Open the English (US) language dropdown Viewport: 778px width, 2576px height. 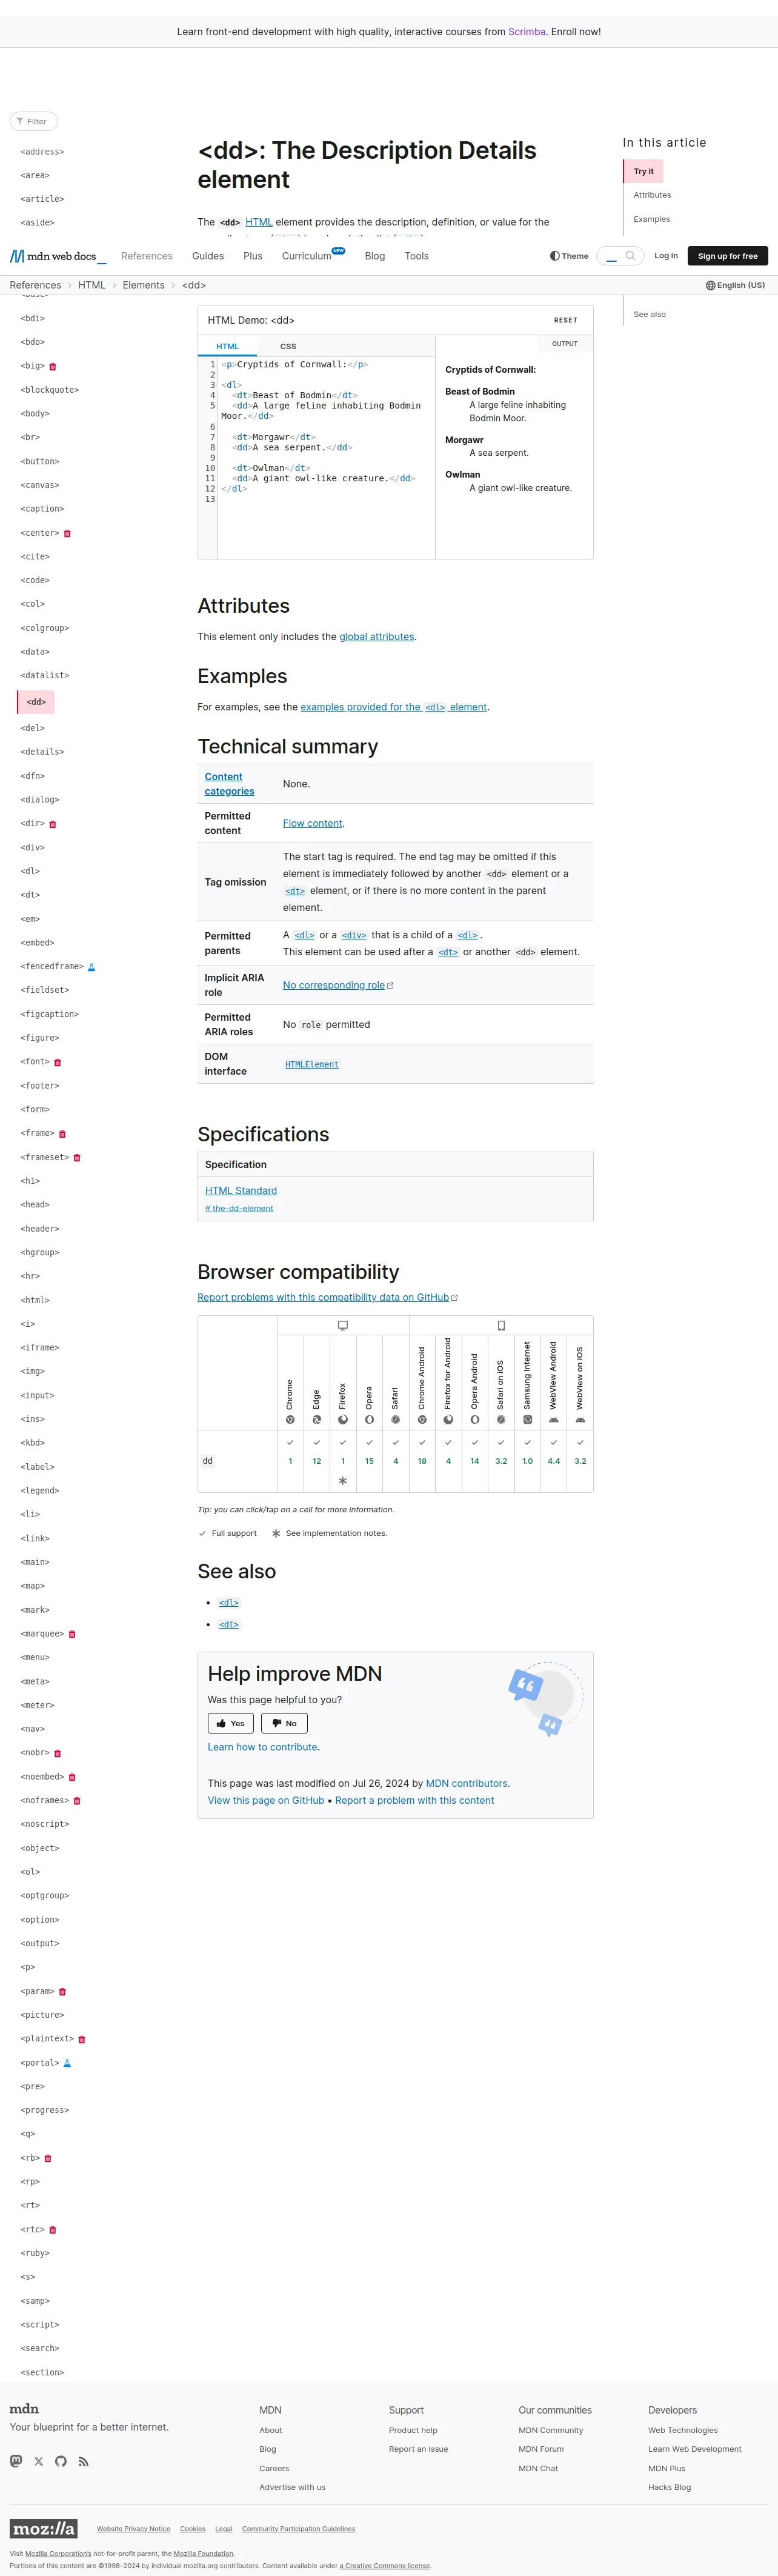[735, 285]
